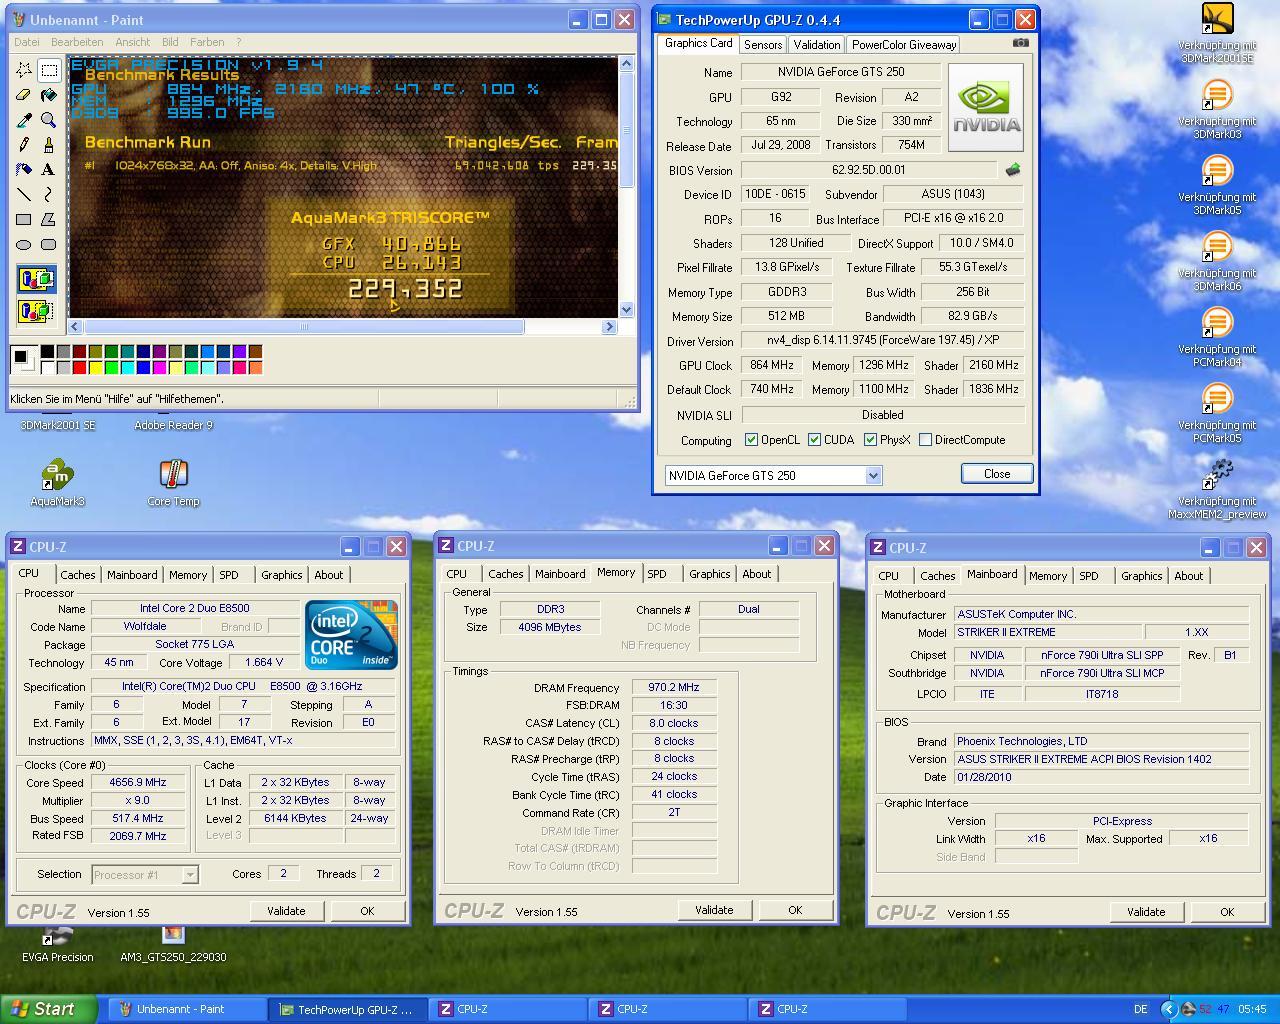
Task: Switch to TechPowerUp GPU-Z taskbar button
Action: 348,1009
